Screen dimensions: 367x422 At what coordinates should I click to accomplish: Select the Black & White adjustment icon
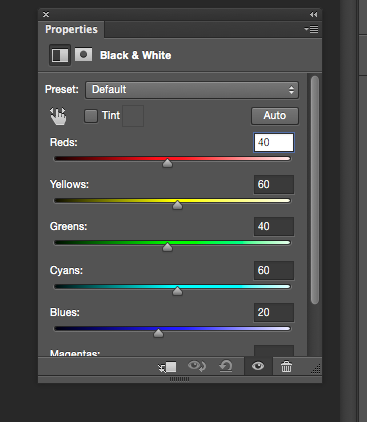pyautogui.click(x=60, y=55)
